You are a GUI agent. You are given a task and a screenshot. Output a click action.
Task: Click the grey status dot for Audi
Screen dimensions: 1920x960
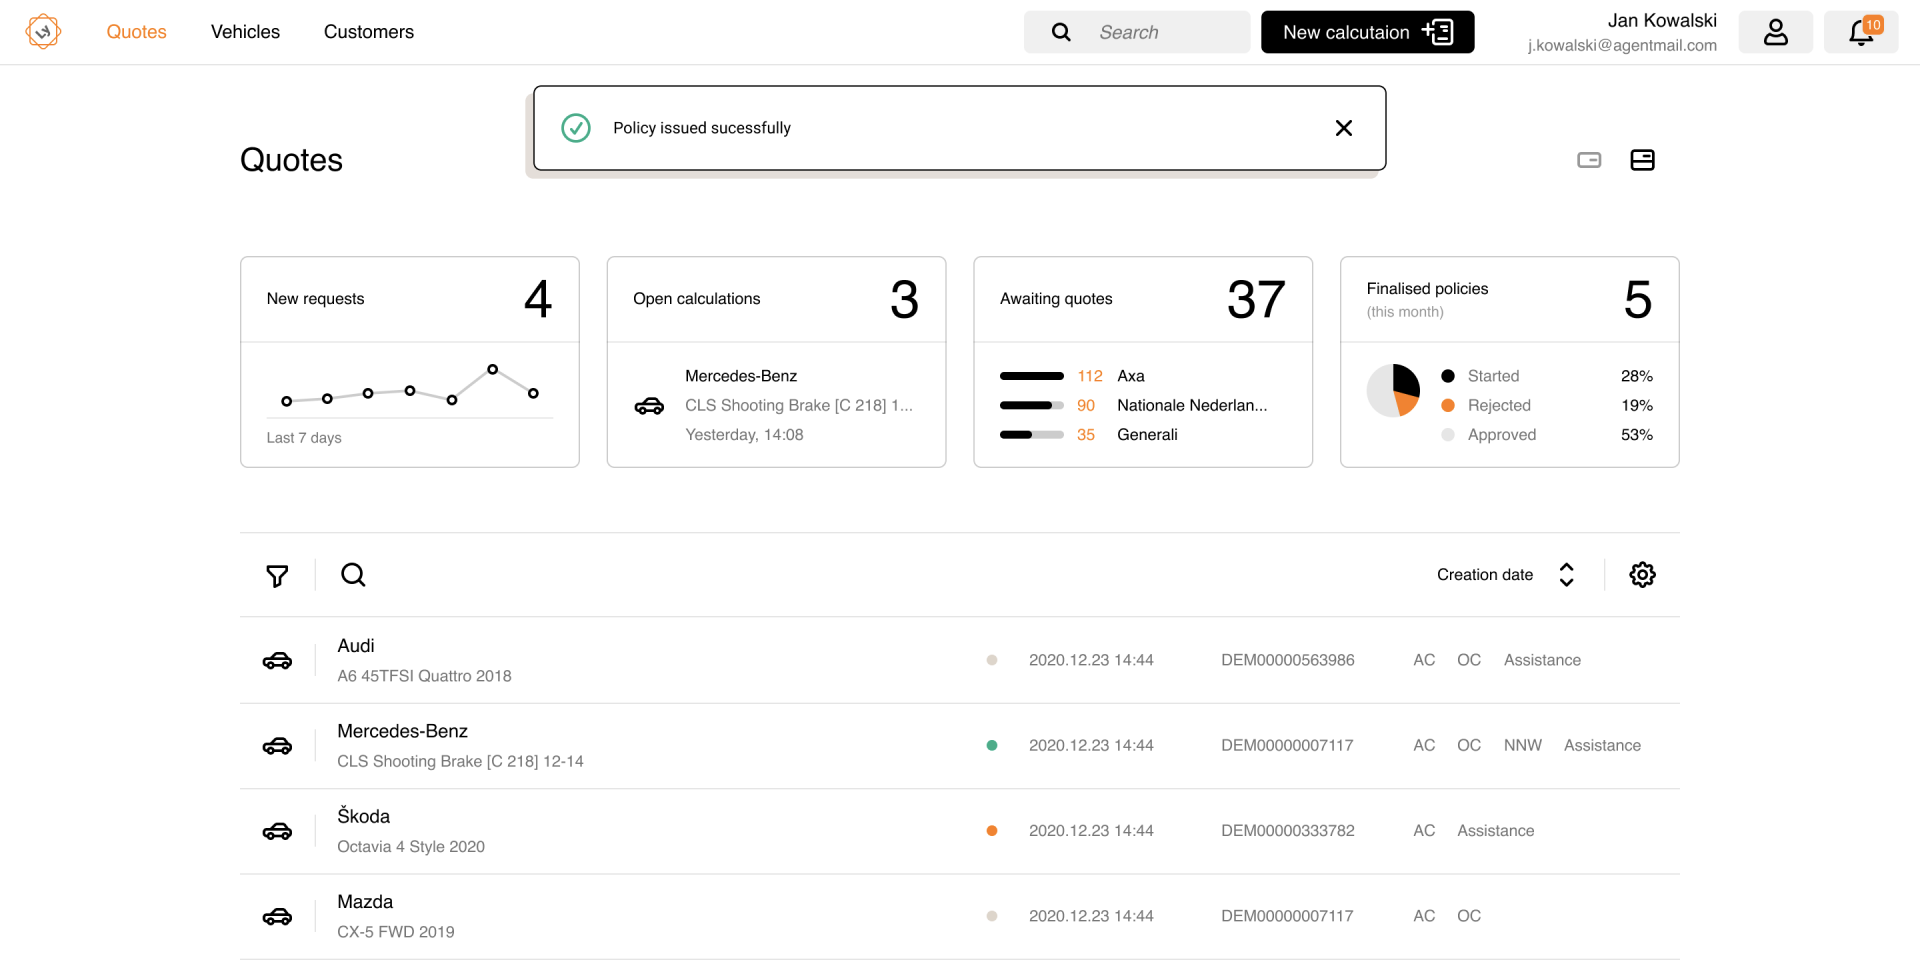coord(992,660)
